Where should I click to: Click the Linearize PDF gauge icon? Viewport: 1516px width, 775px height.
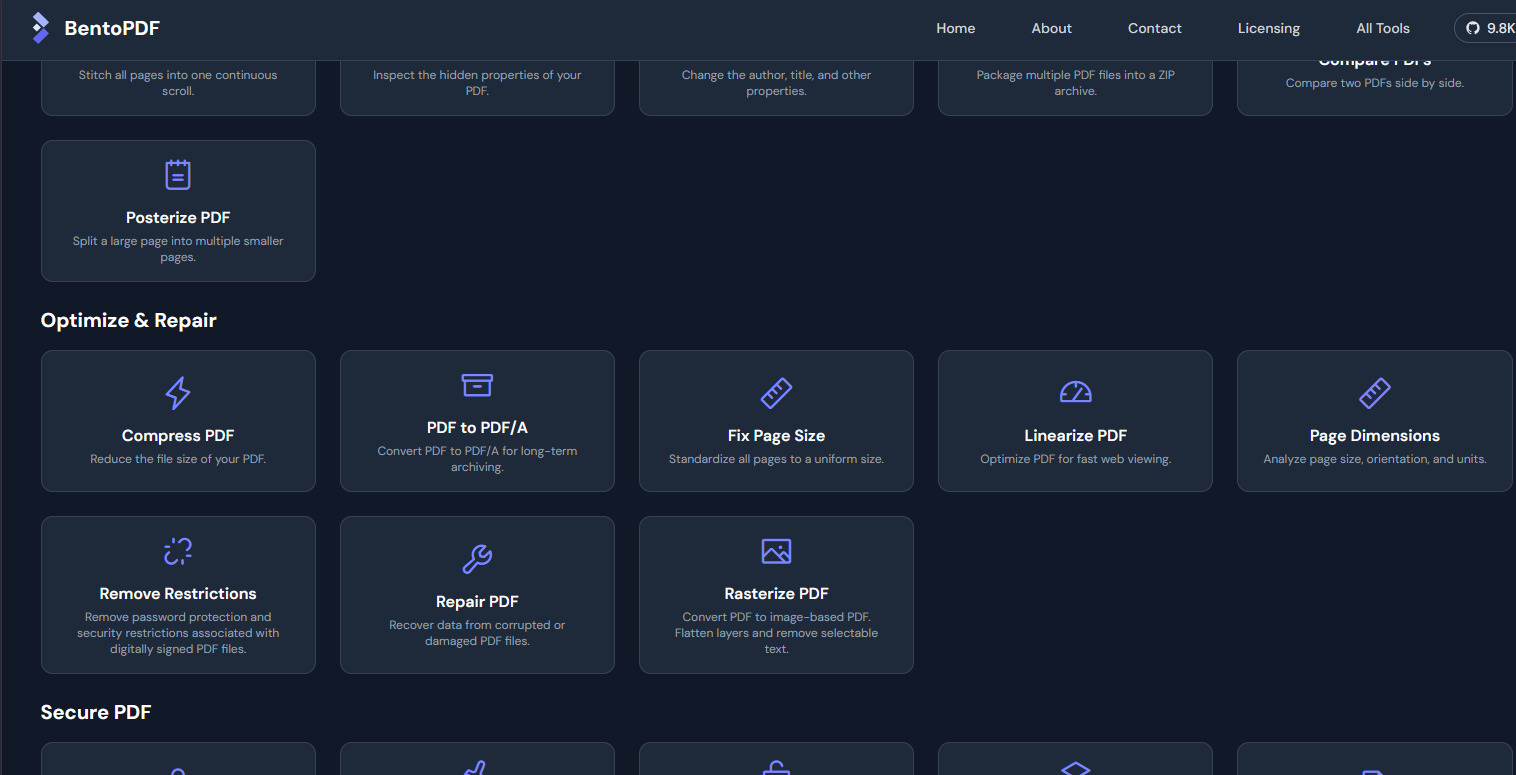point(1075,393)
